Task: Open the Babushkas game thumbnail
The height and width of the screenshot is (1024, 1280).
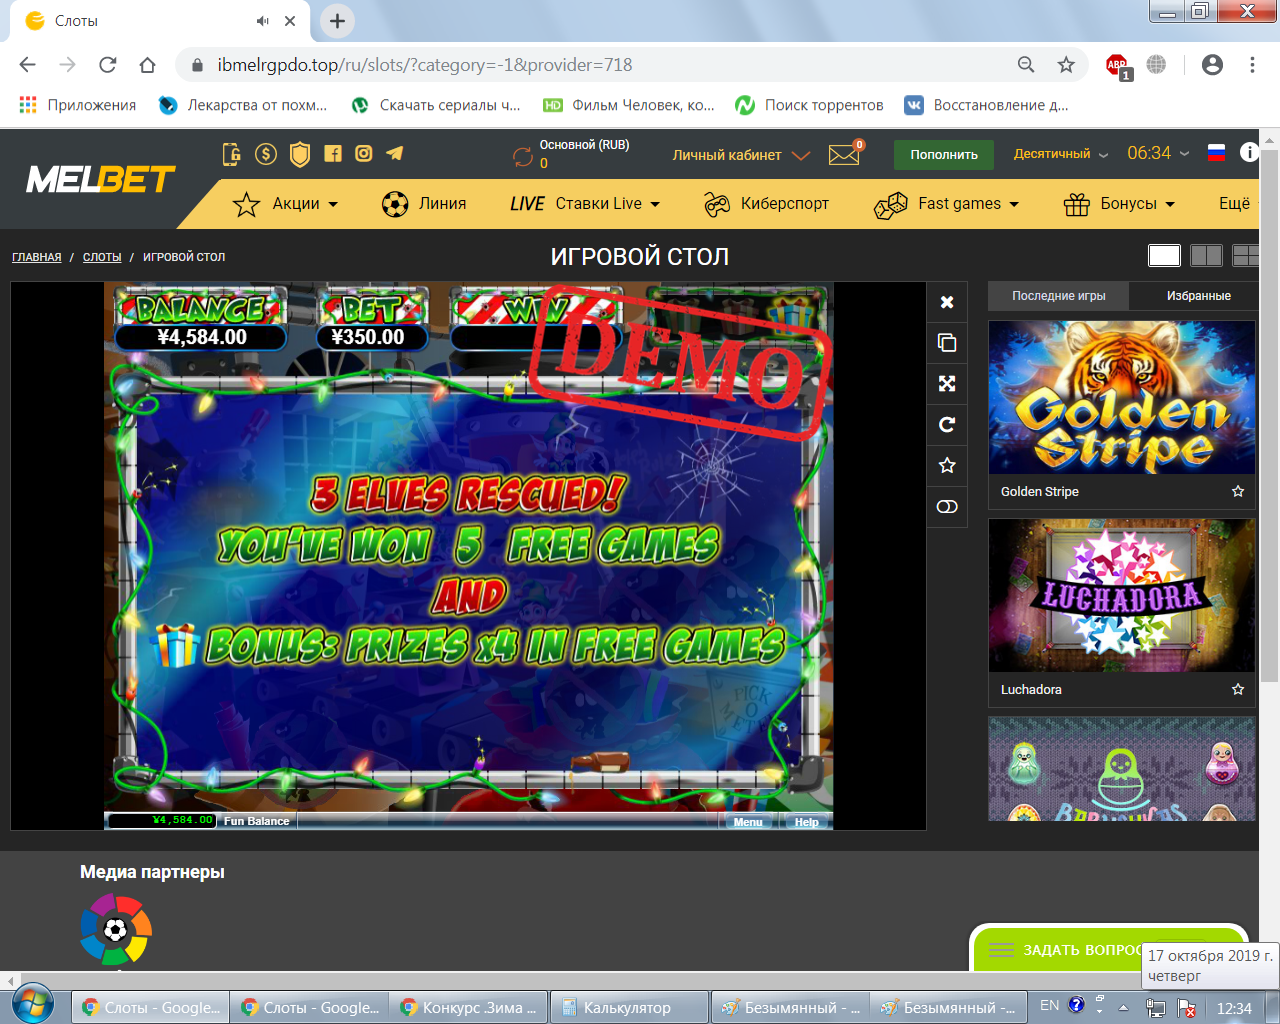Action: tap(1122, 769)
